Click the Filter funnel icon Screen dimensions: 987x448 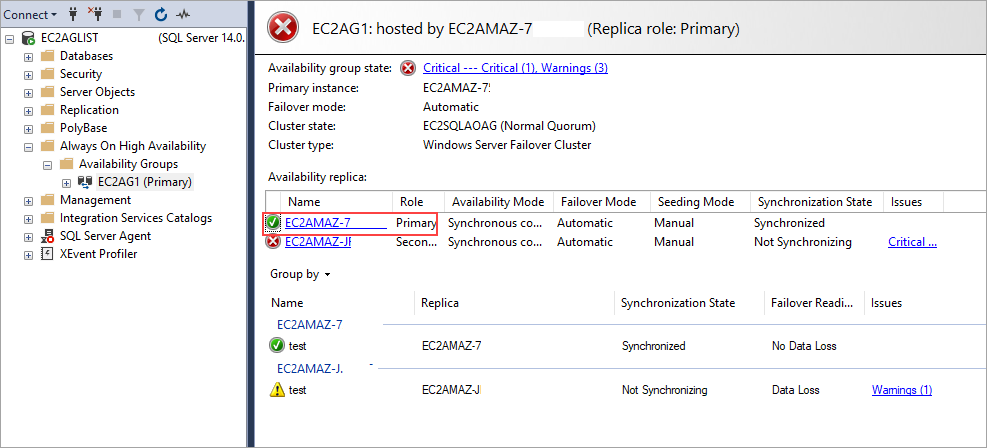tap(139, 15)
